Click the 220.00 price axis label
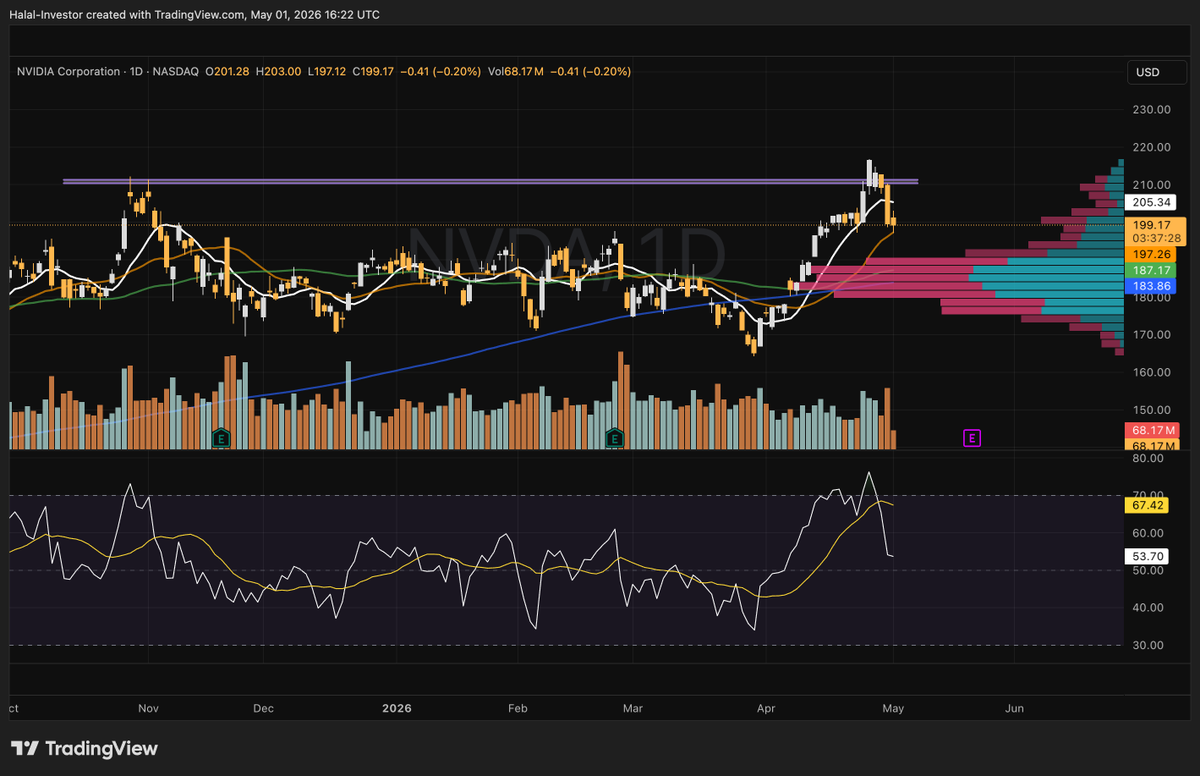Screen dimensions: 1200x776 click(x=1149, y=147)
